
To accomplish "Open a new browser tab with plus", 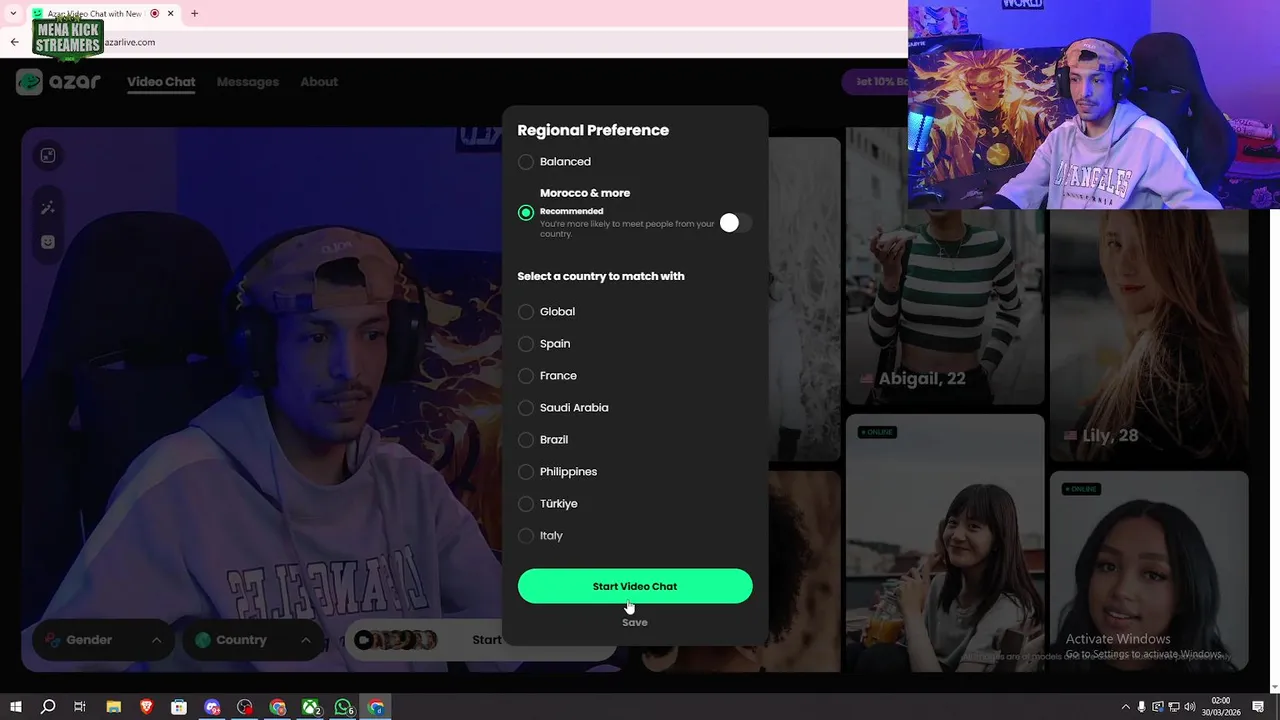I will coord(194,14).
